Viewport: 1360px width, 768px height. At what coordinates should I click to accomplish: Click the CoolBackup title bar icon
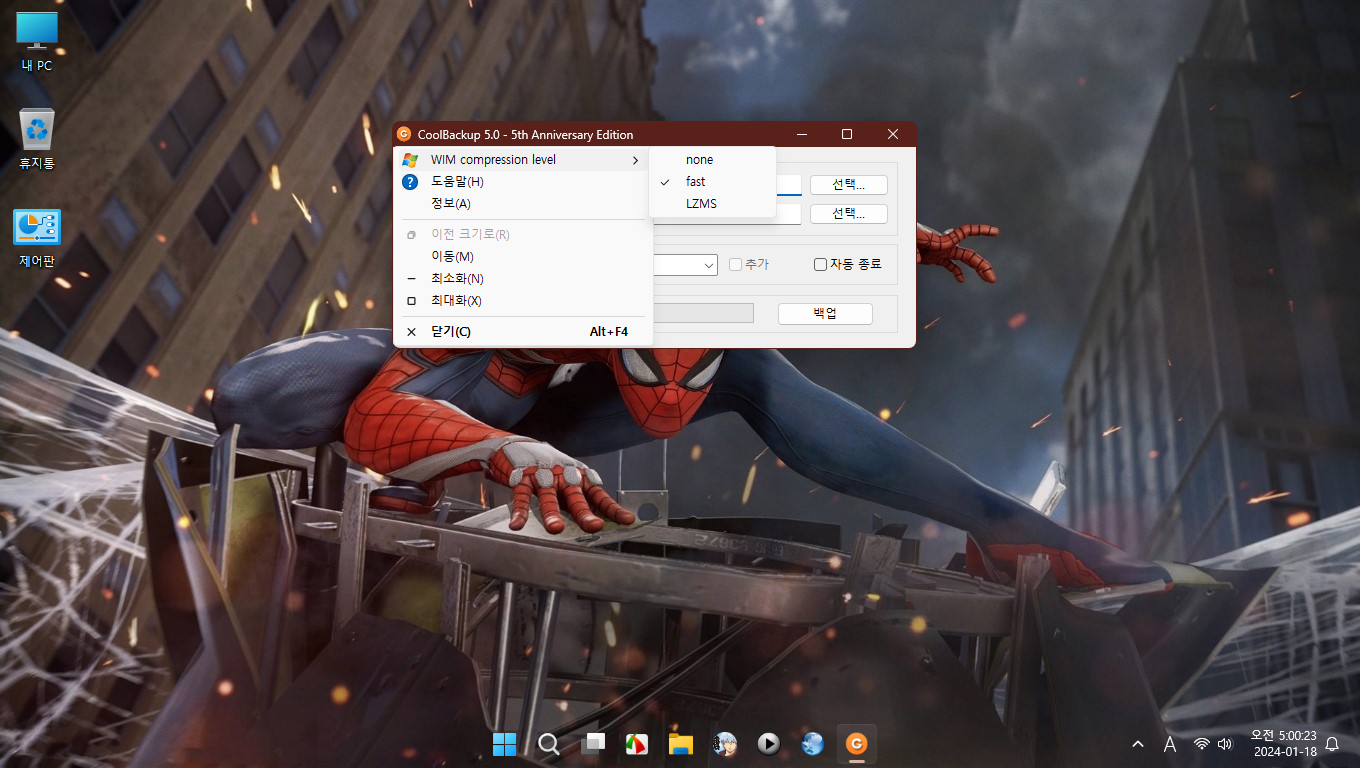point(404,134)
